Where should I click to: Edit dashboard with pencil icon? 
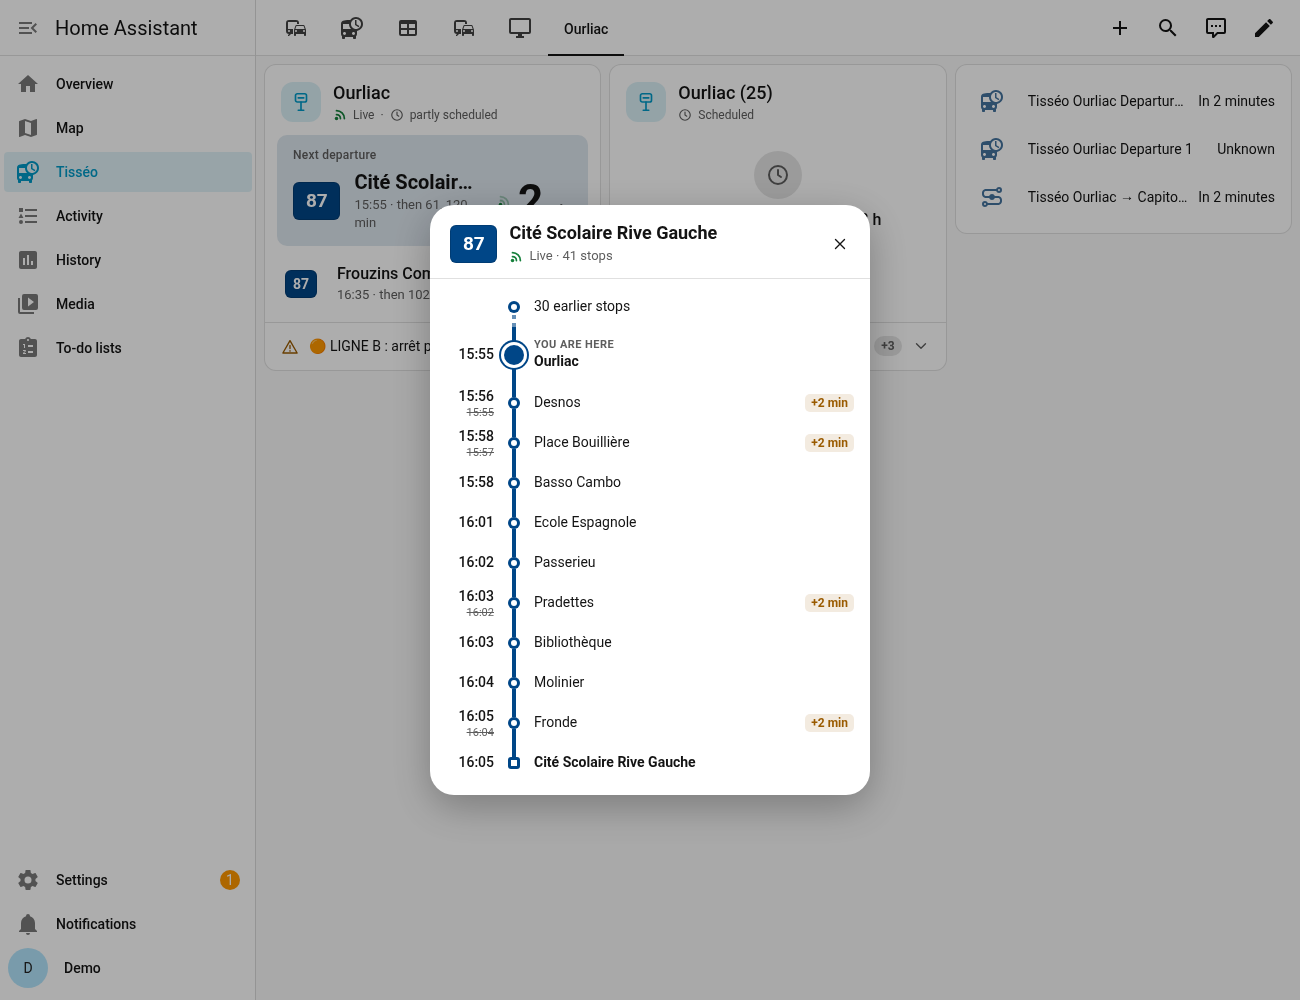tap(1264, 28)
